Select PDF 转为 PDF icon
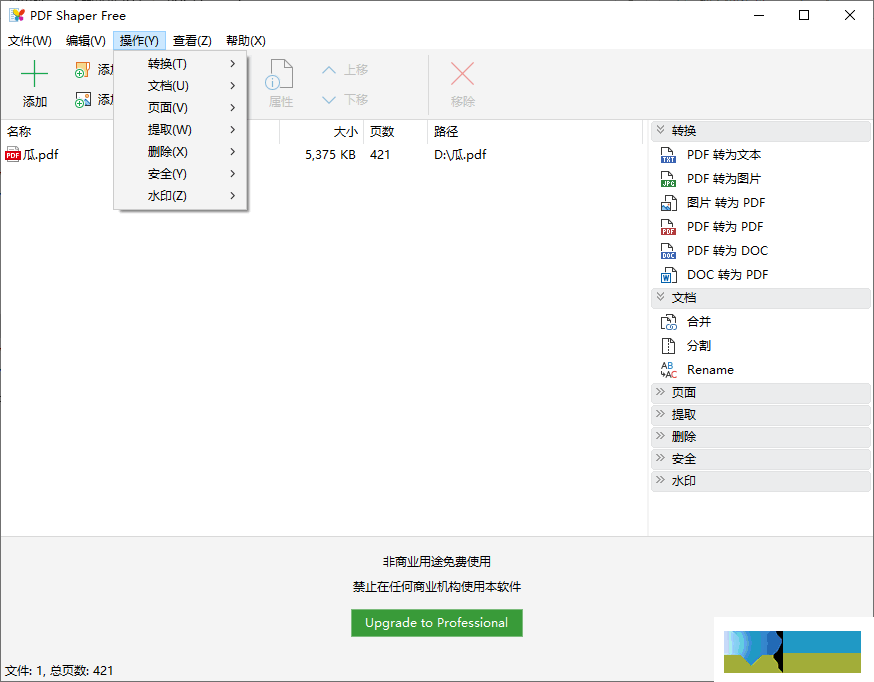Screen dimensions: 874x682 click(668, 227)
